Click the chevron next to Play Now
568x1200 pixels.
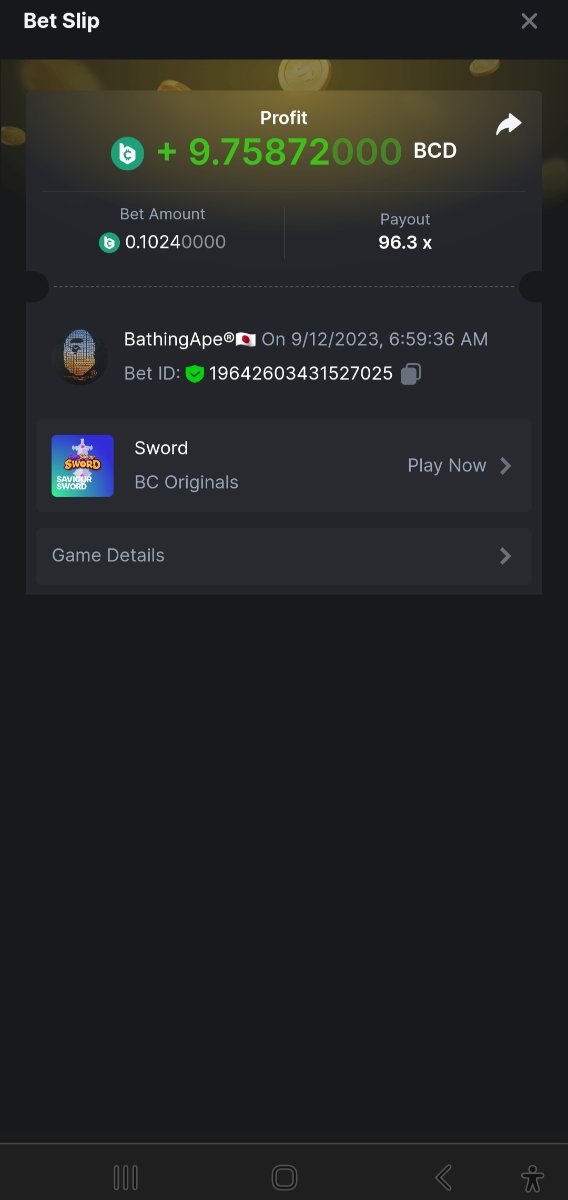505,466
